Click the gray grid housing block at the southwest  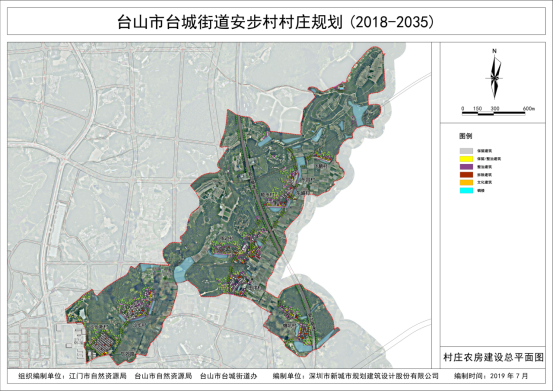click(105, 342)
